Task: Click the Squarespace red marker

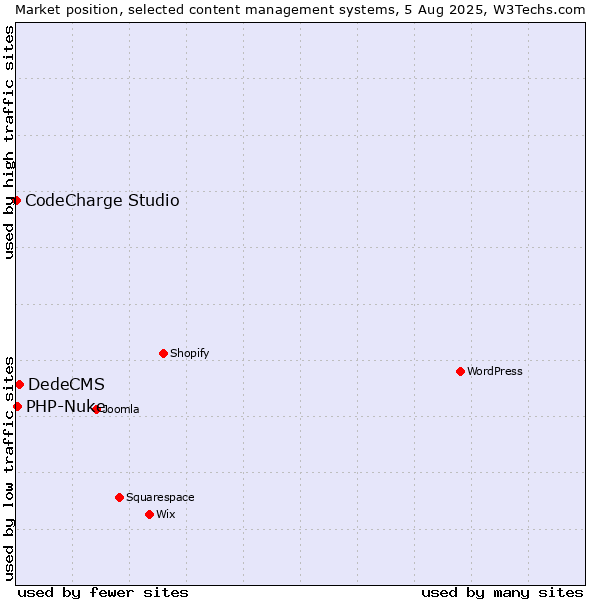Action: click(x=119, y=497)
